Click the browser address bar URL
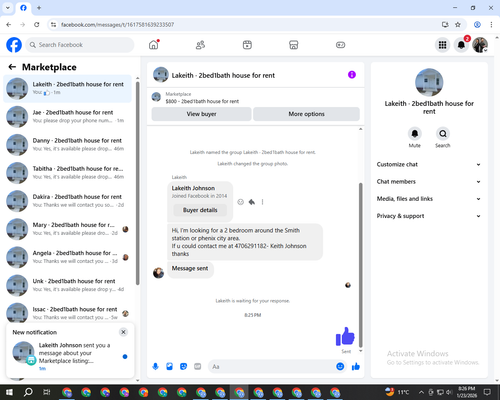Image resolution: width=500 pixels, height=400 pixels. point(117,25)
